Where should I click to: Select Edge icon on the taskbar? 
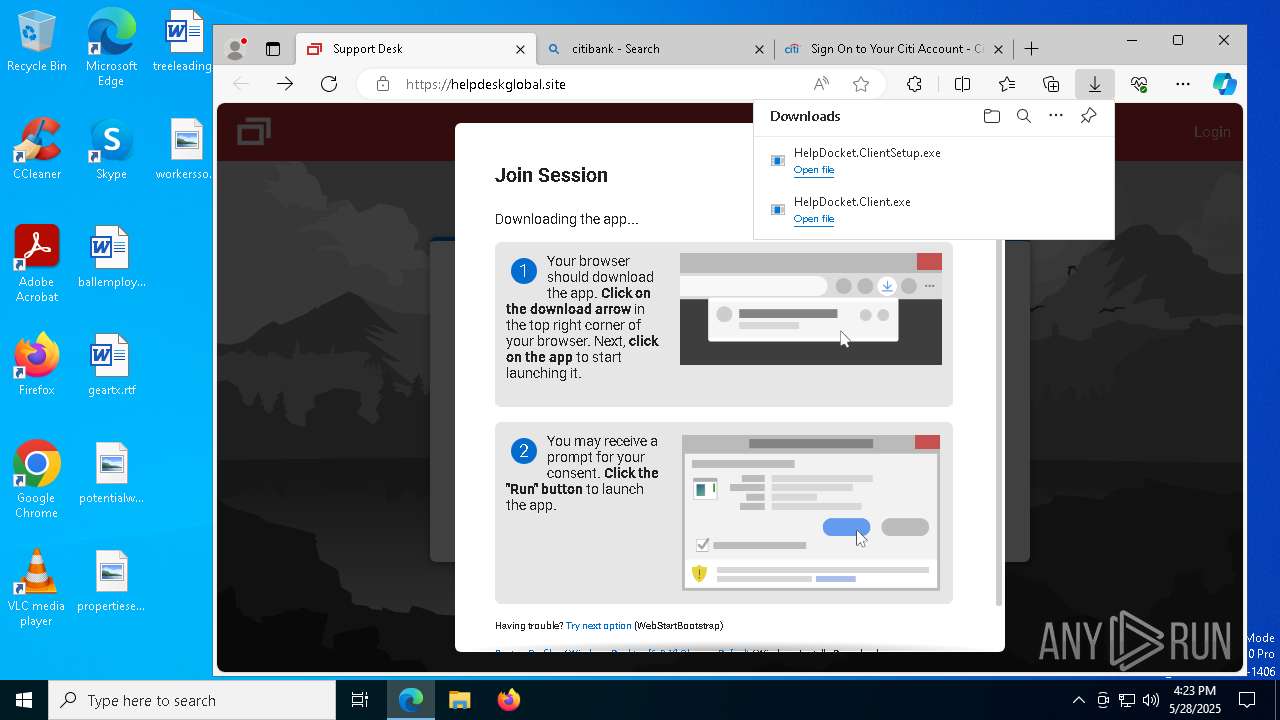point(411,700)
